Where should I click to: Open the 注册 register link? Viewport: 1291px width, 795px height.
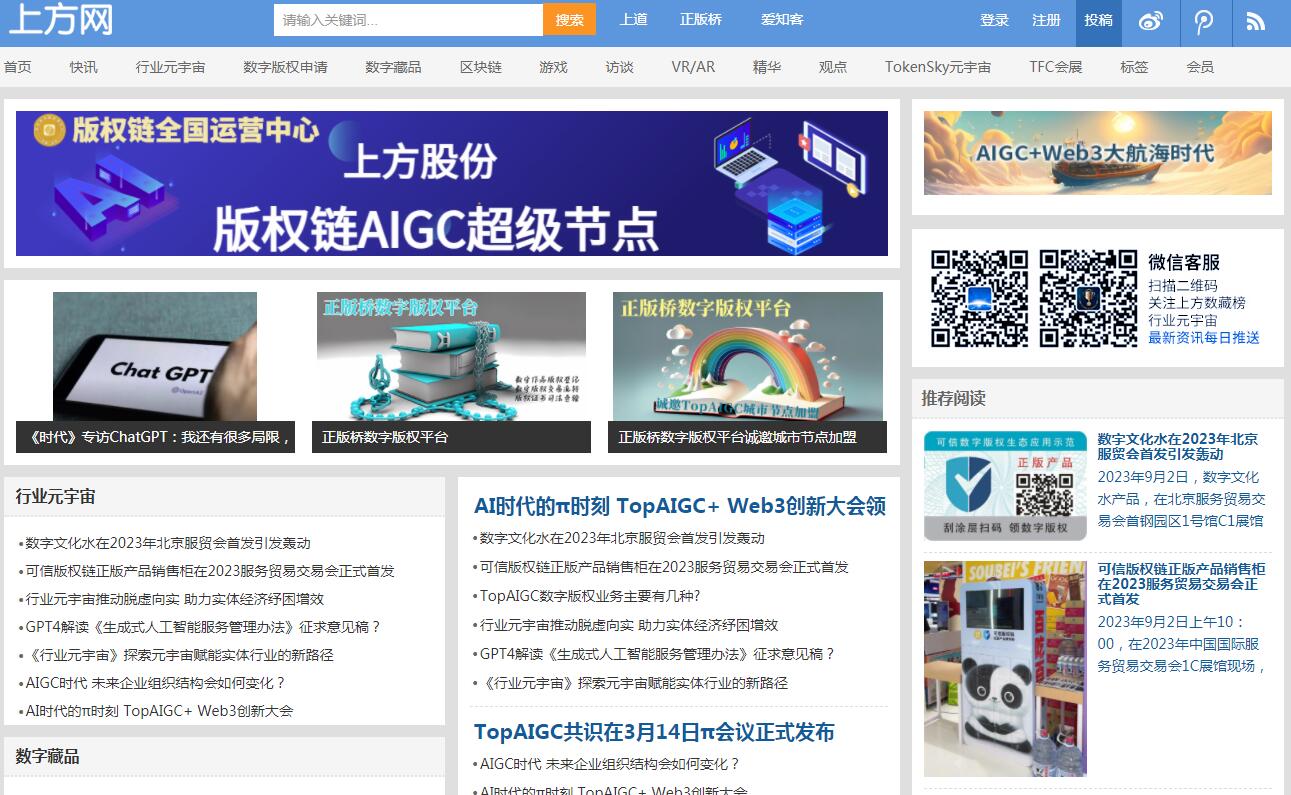coord(1046,20)
